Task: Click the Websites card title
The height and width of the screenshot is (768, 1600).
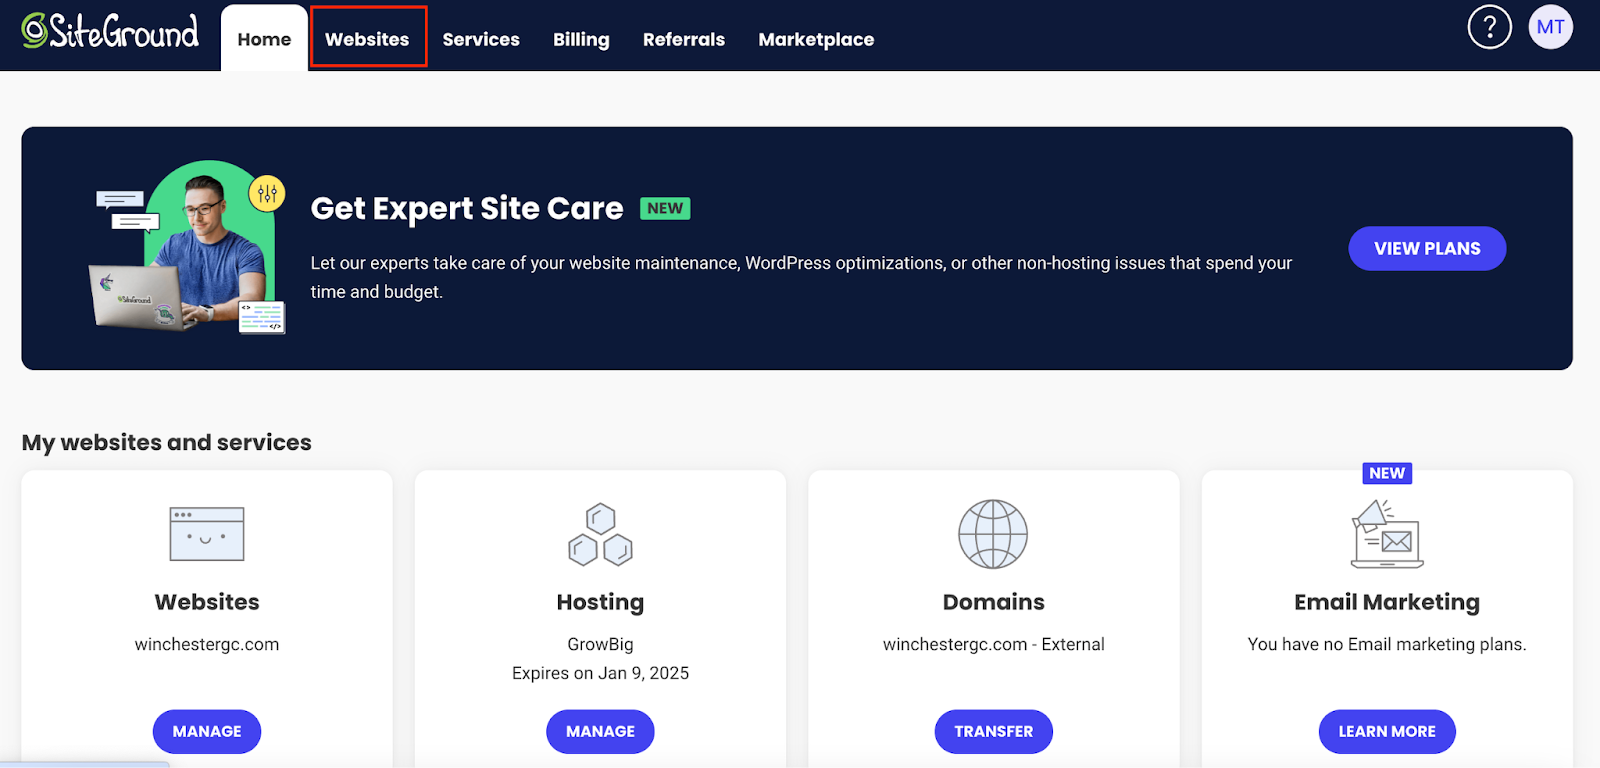Action: [x=207, y=602]
